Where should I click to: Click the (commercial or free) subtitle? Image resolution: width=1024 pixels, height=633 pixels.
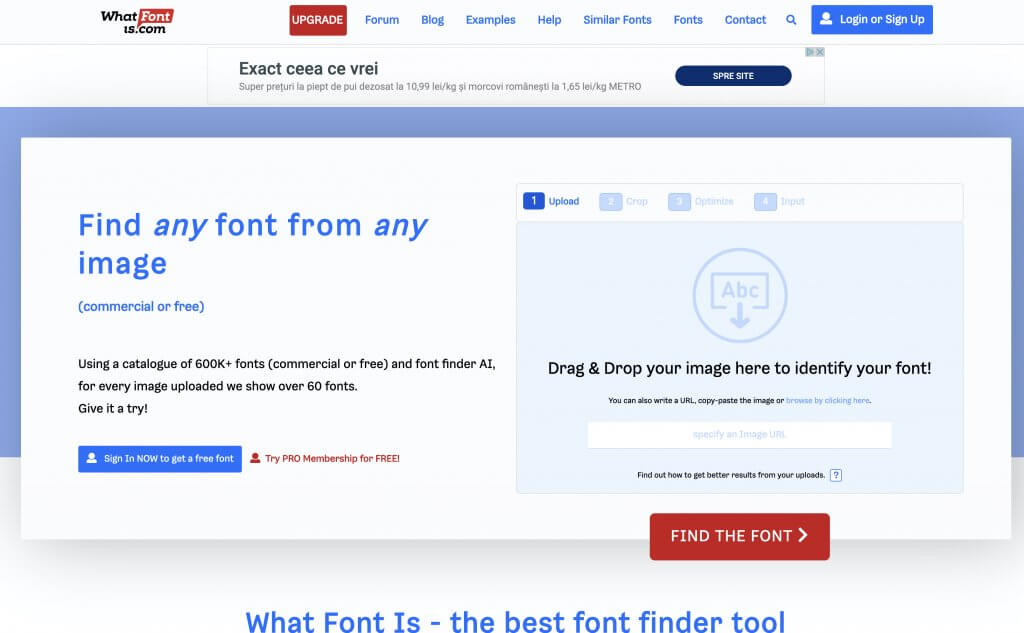tap(141, 306)
